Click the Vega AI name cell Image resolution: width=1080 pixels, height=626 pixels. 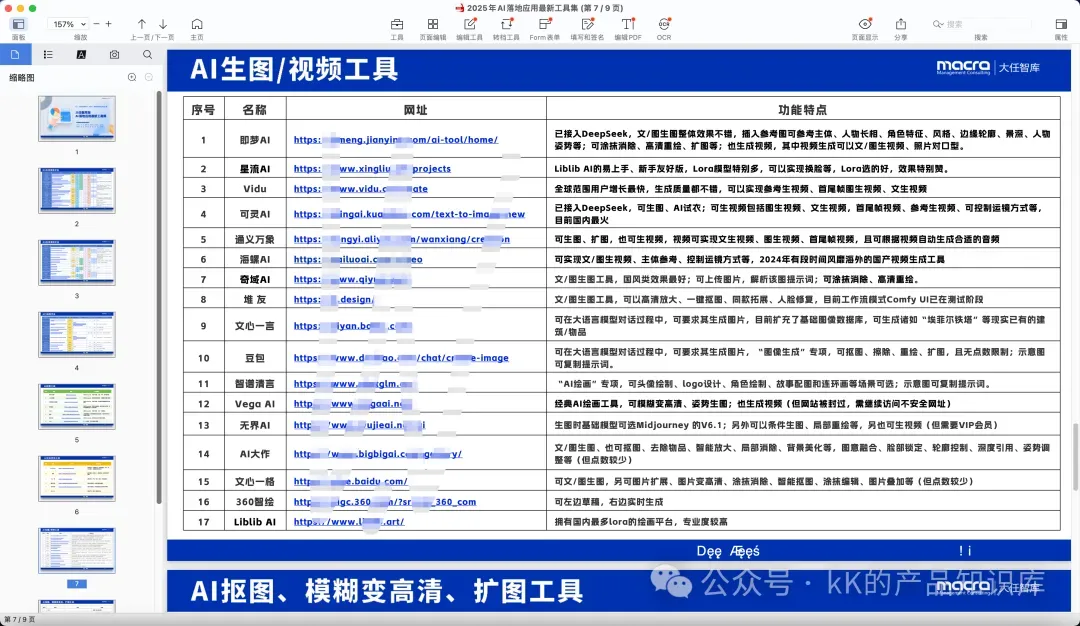255,404
